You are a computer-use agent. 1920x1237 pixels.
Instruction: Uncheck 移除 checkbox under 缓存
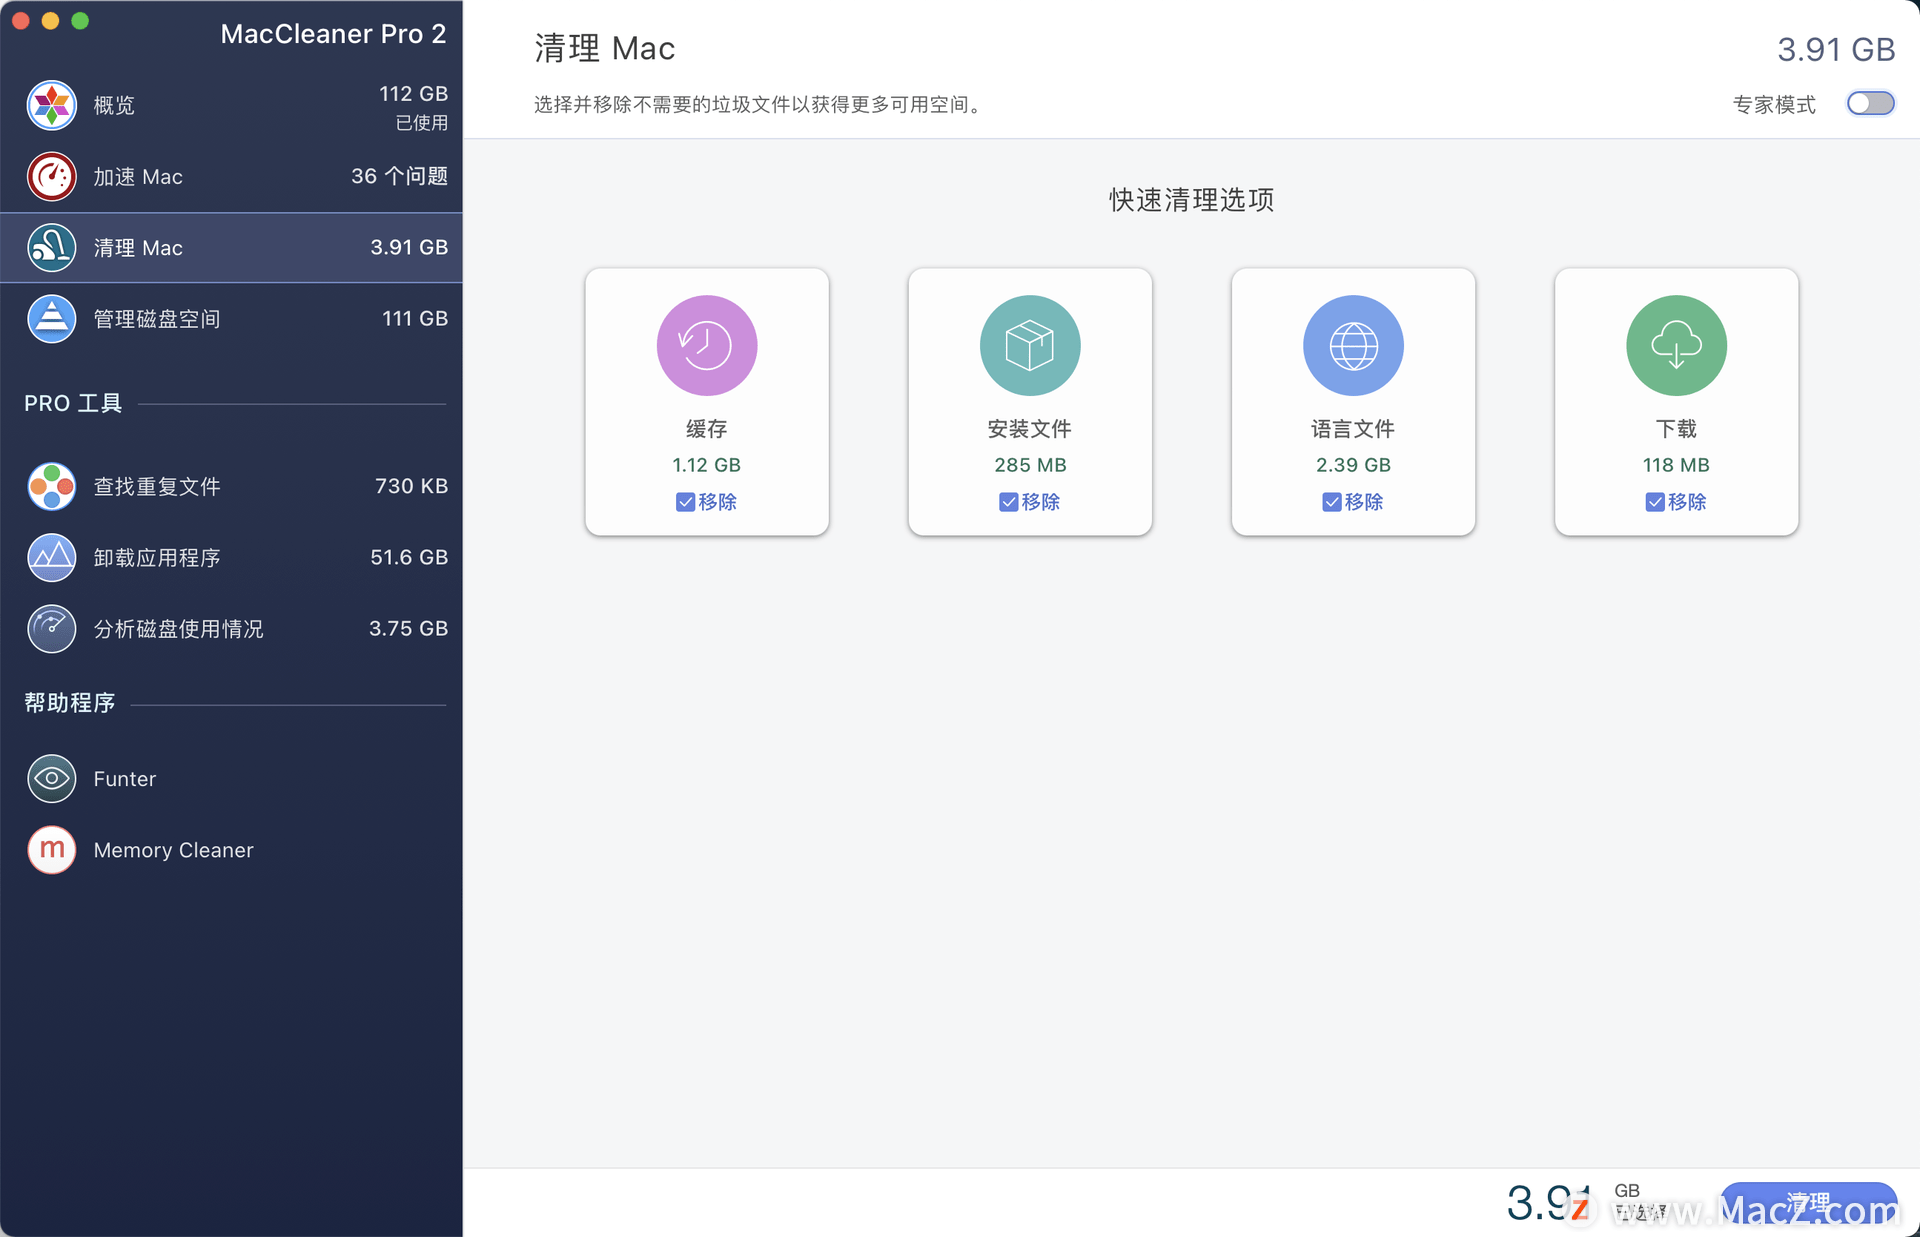pyautogui.click(x=685, y=502)
